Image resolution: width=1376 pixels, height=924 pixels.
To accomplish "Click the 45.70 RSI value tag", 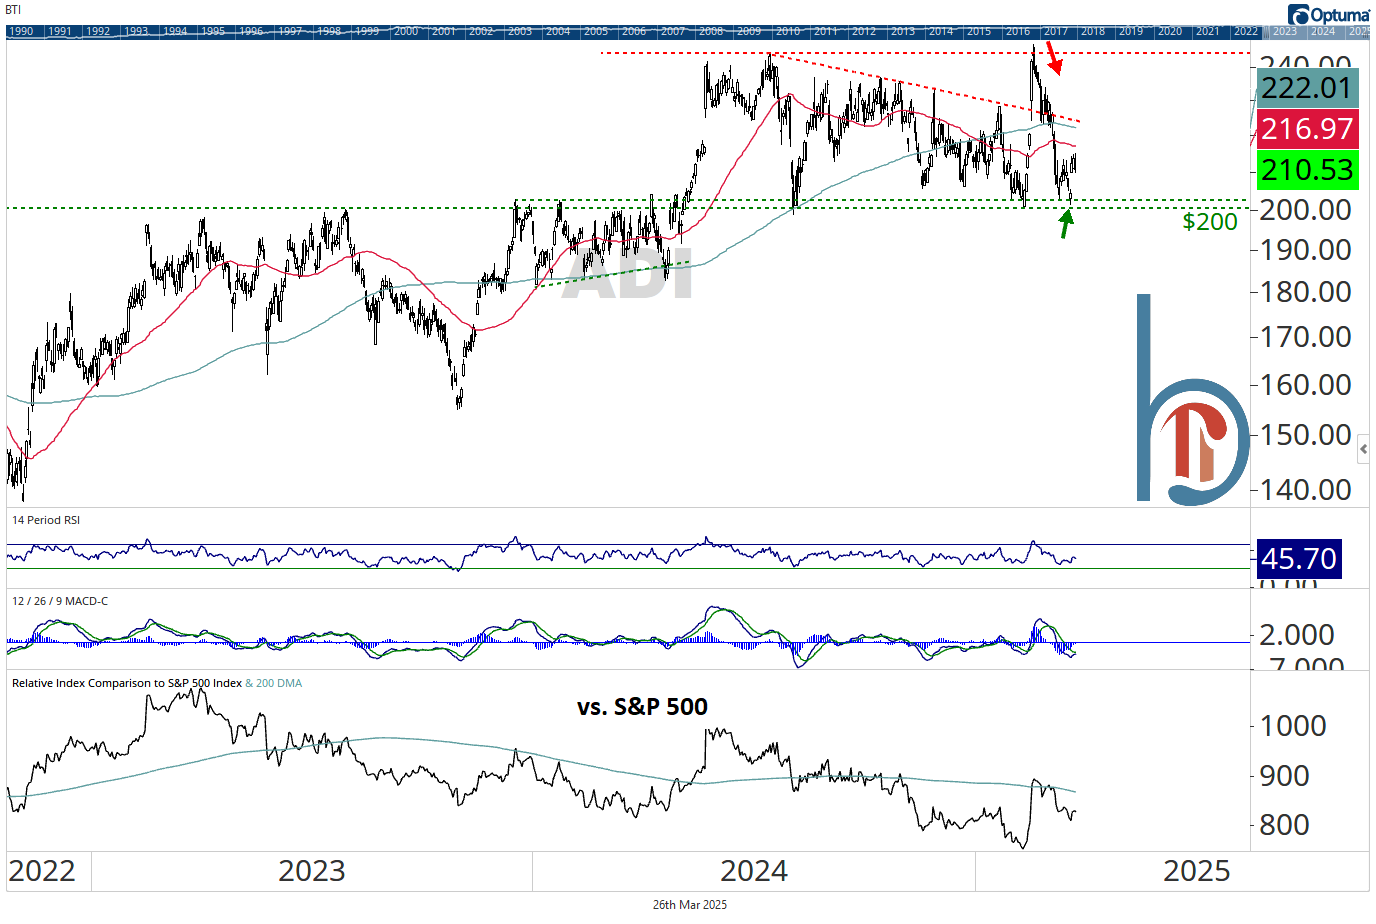I will coord(1298,559).
